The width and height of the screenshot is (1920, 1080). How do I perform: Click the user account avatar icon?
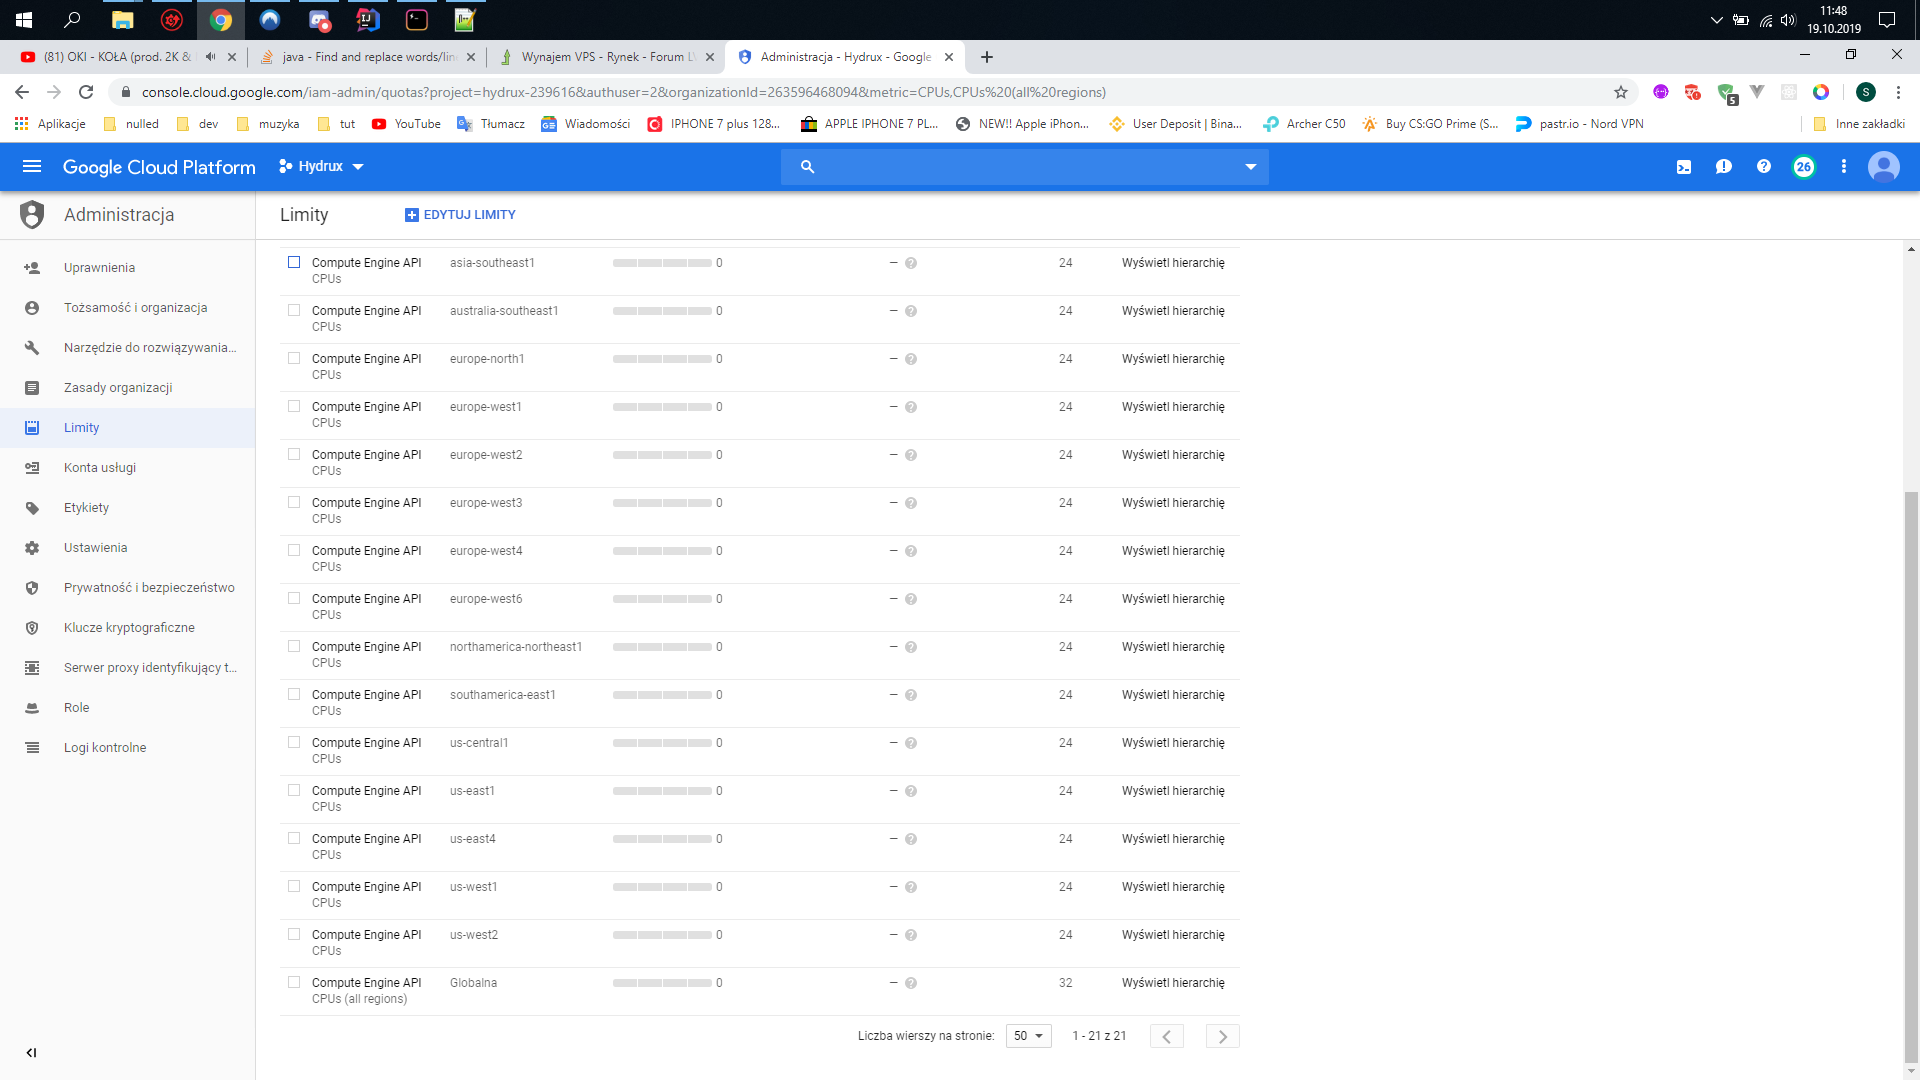click(x=1884, y=167)
